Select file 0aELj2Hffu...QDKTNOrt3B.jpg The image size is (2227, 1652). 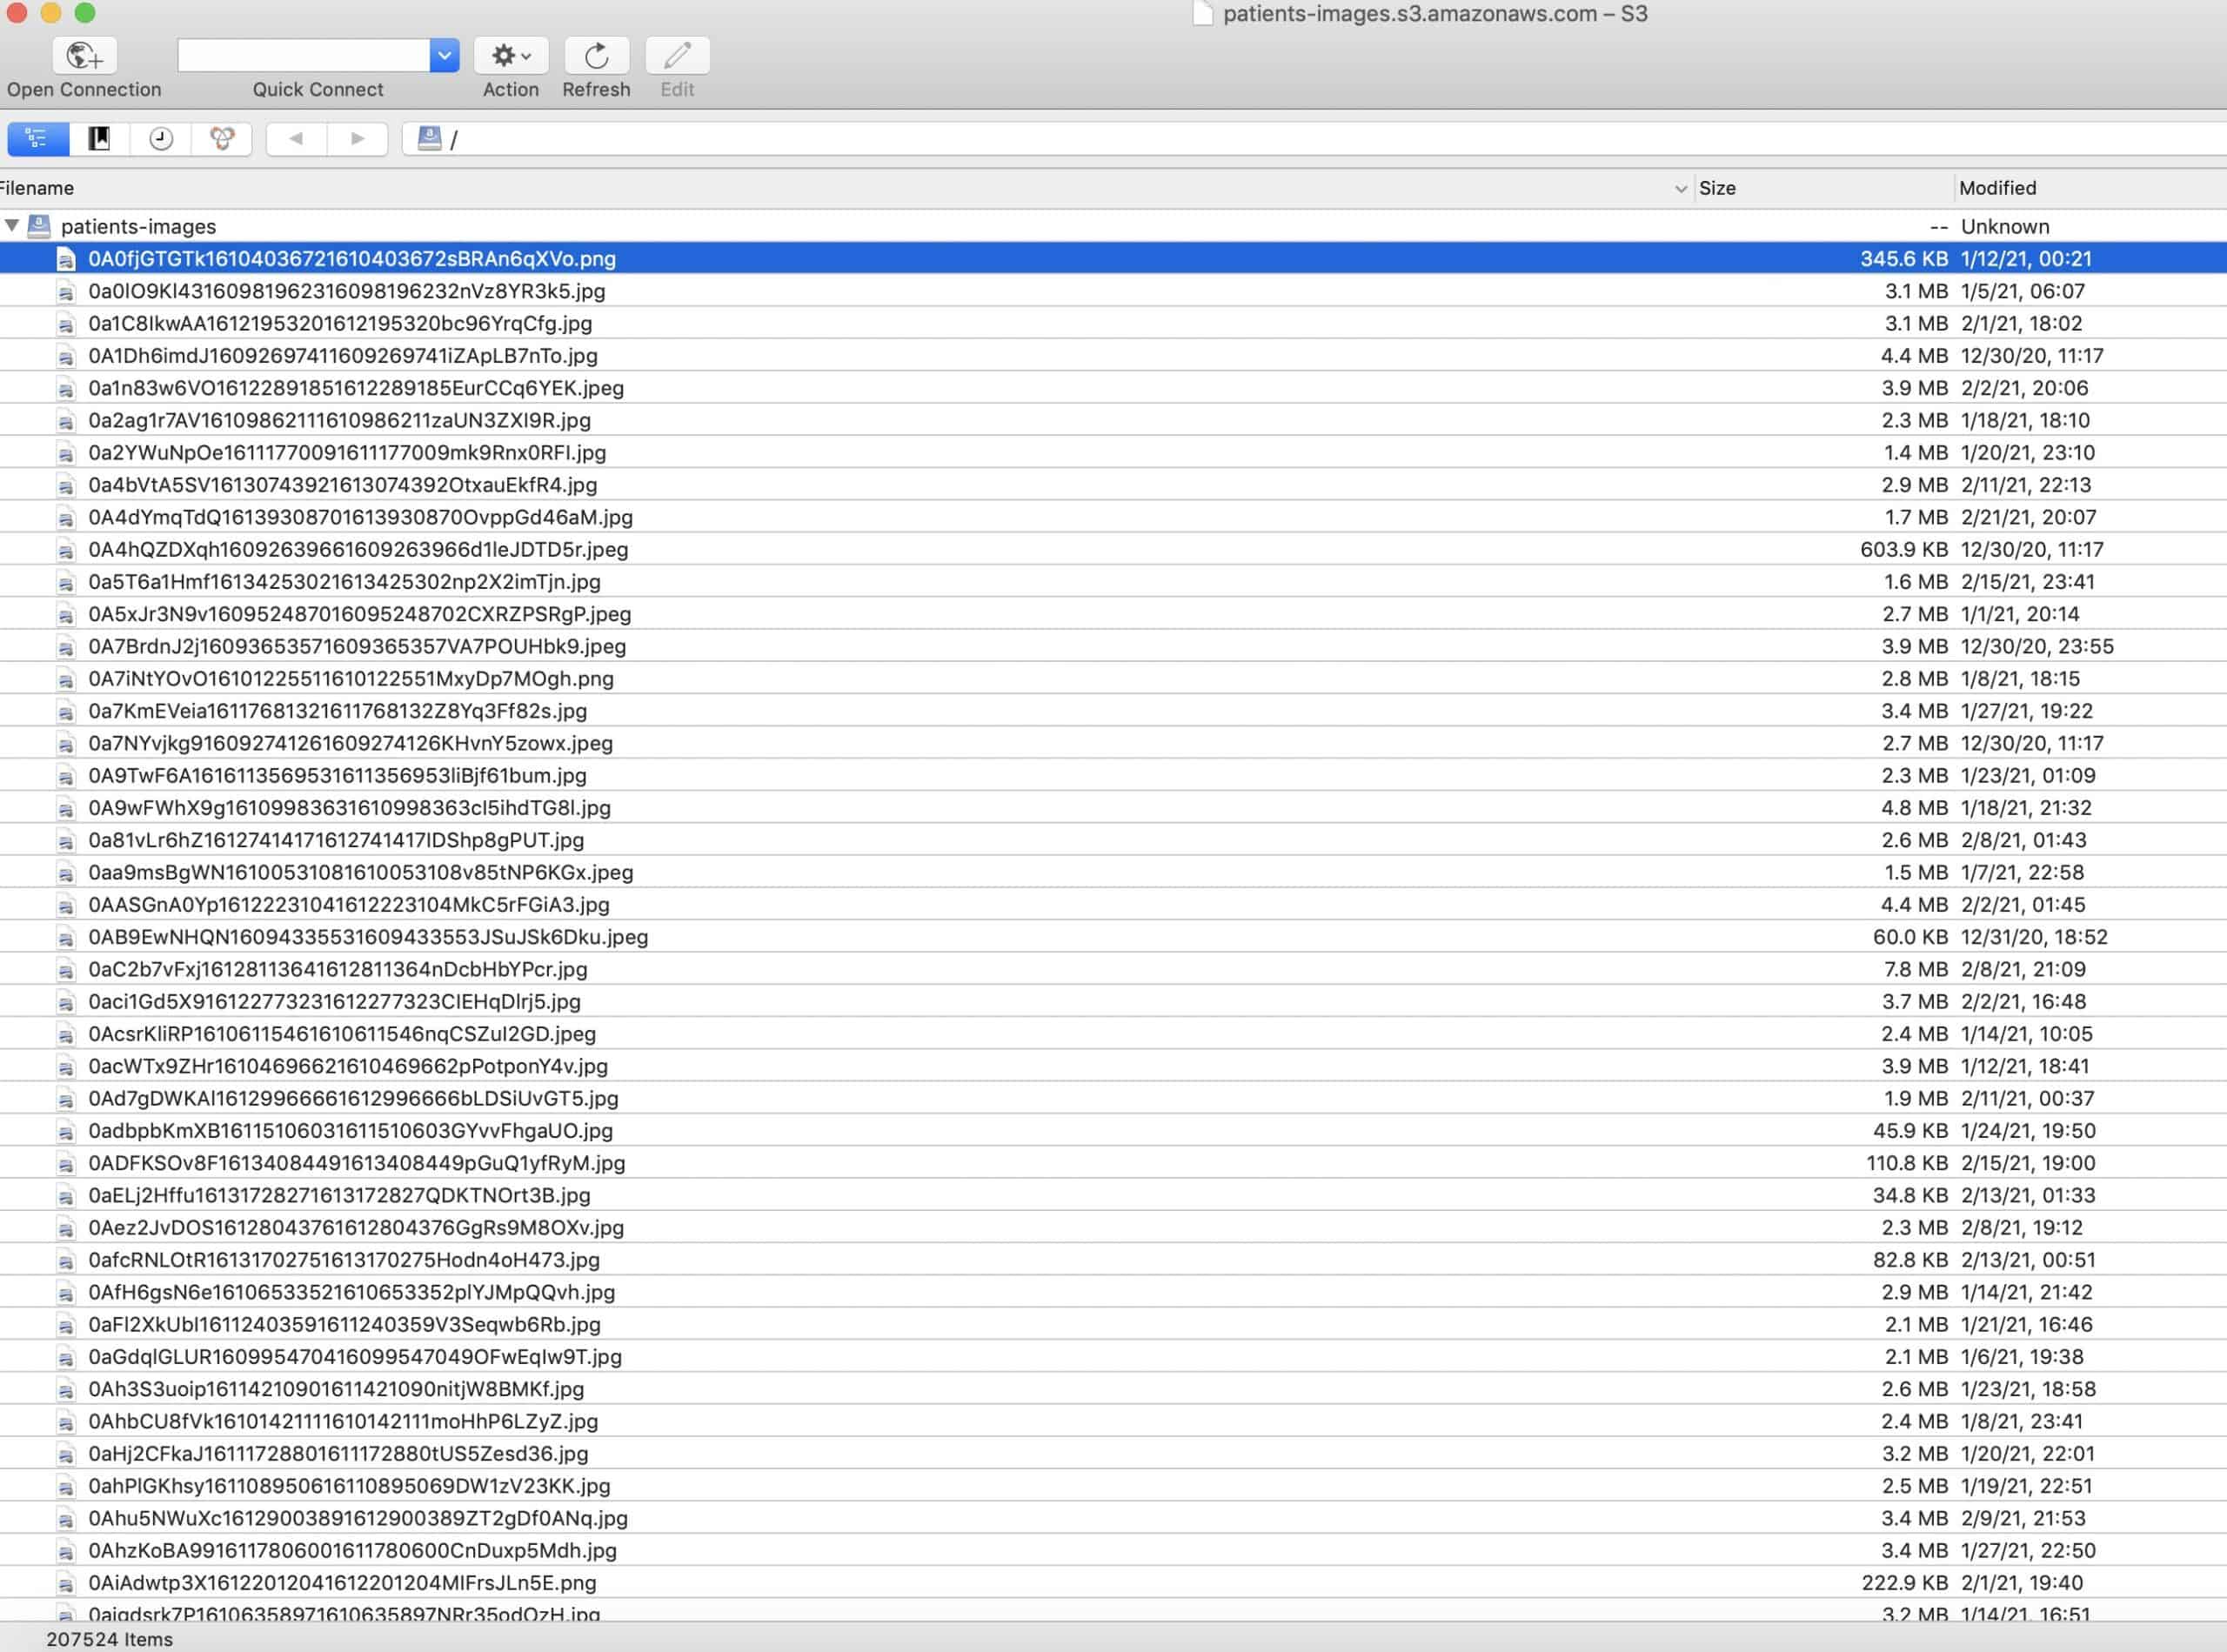coord(1113,1195)
